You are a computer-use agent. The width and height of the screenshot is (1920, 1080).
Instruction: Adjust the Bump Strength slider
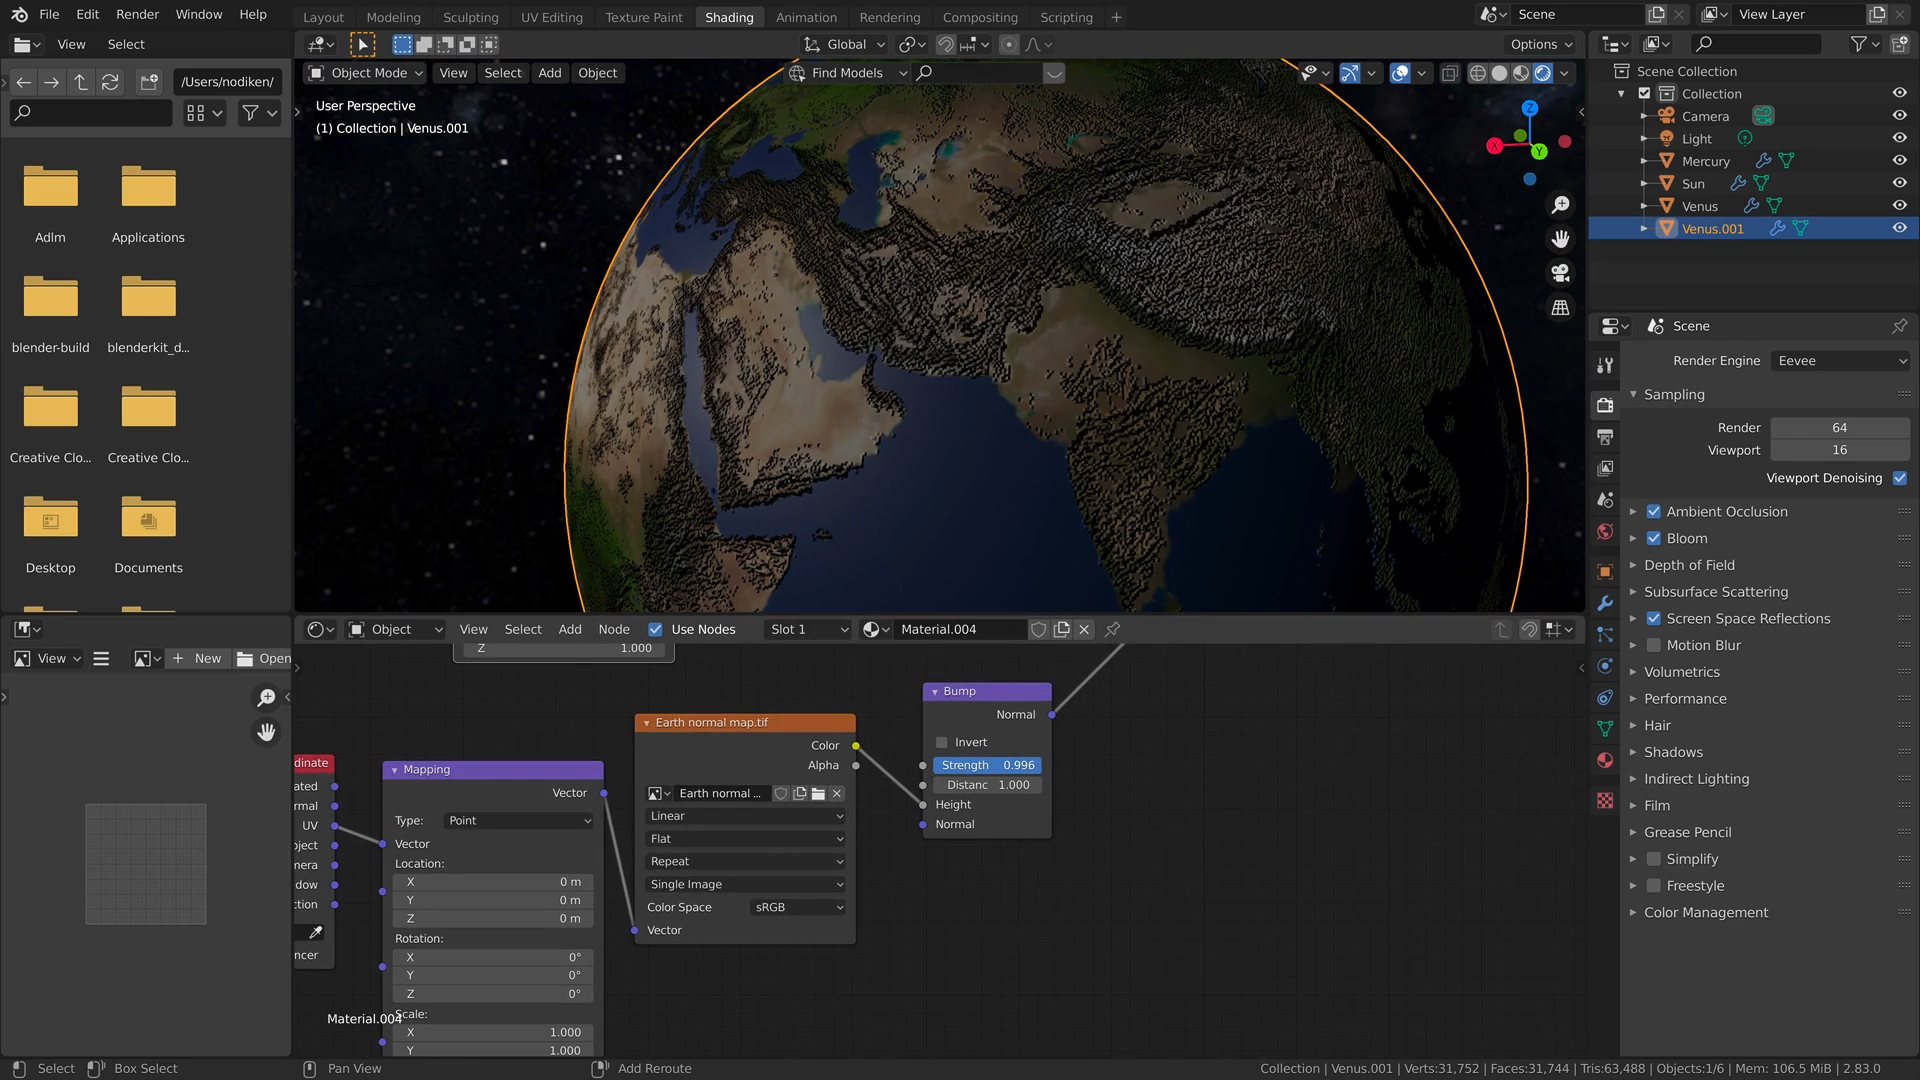(987, 765)
